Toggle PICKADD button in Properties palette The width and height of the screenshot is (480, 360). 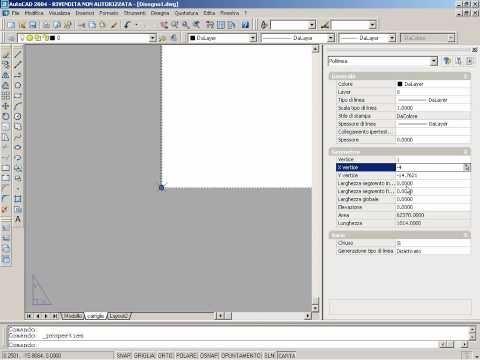coord(469,61)
